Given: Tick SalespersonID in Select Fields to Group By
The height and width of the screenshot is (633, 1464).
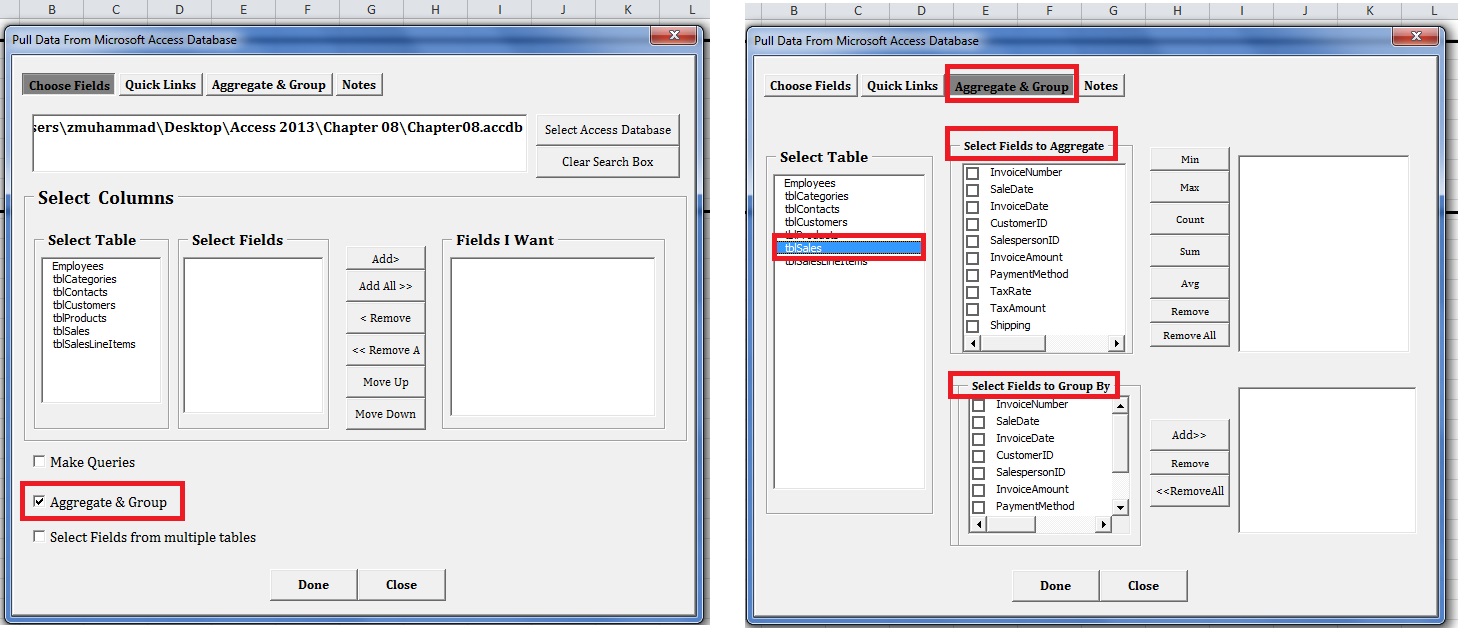Looking at the screenshot, I should (x=978, y=473).
